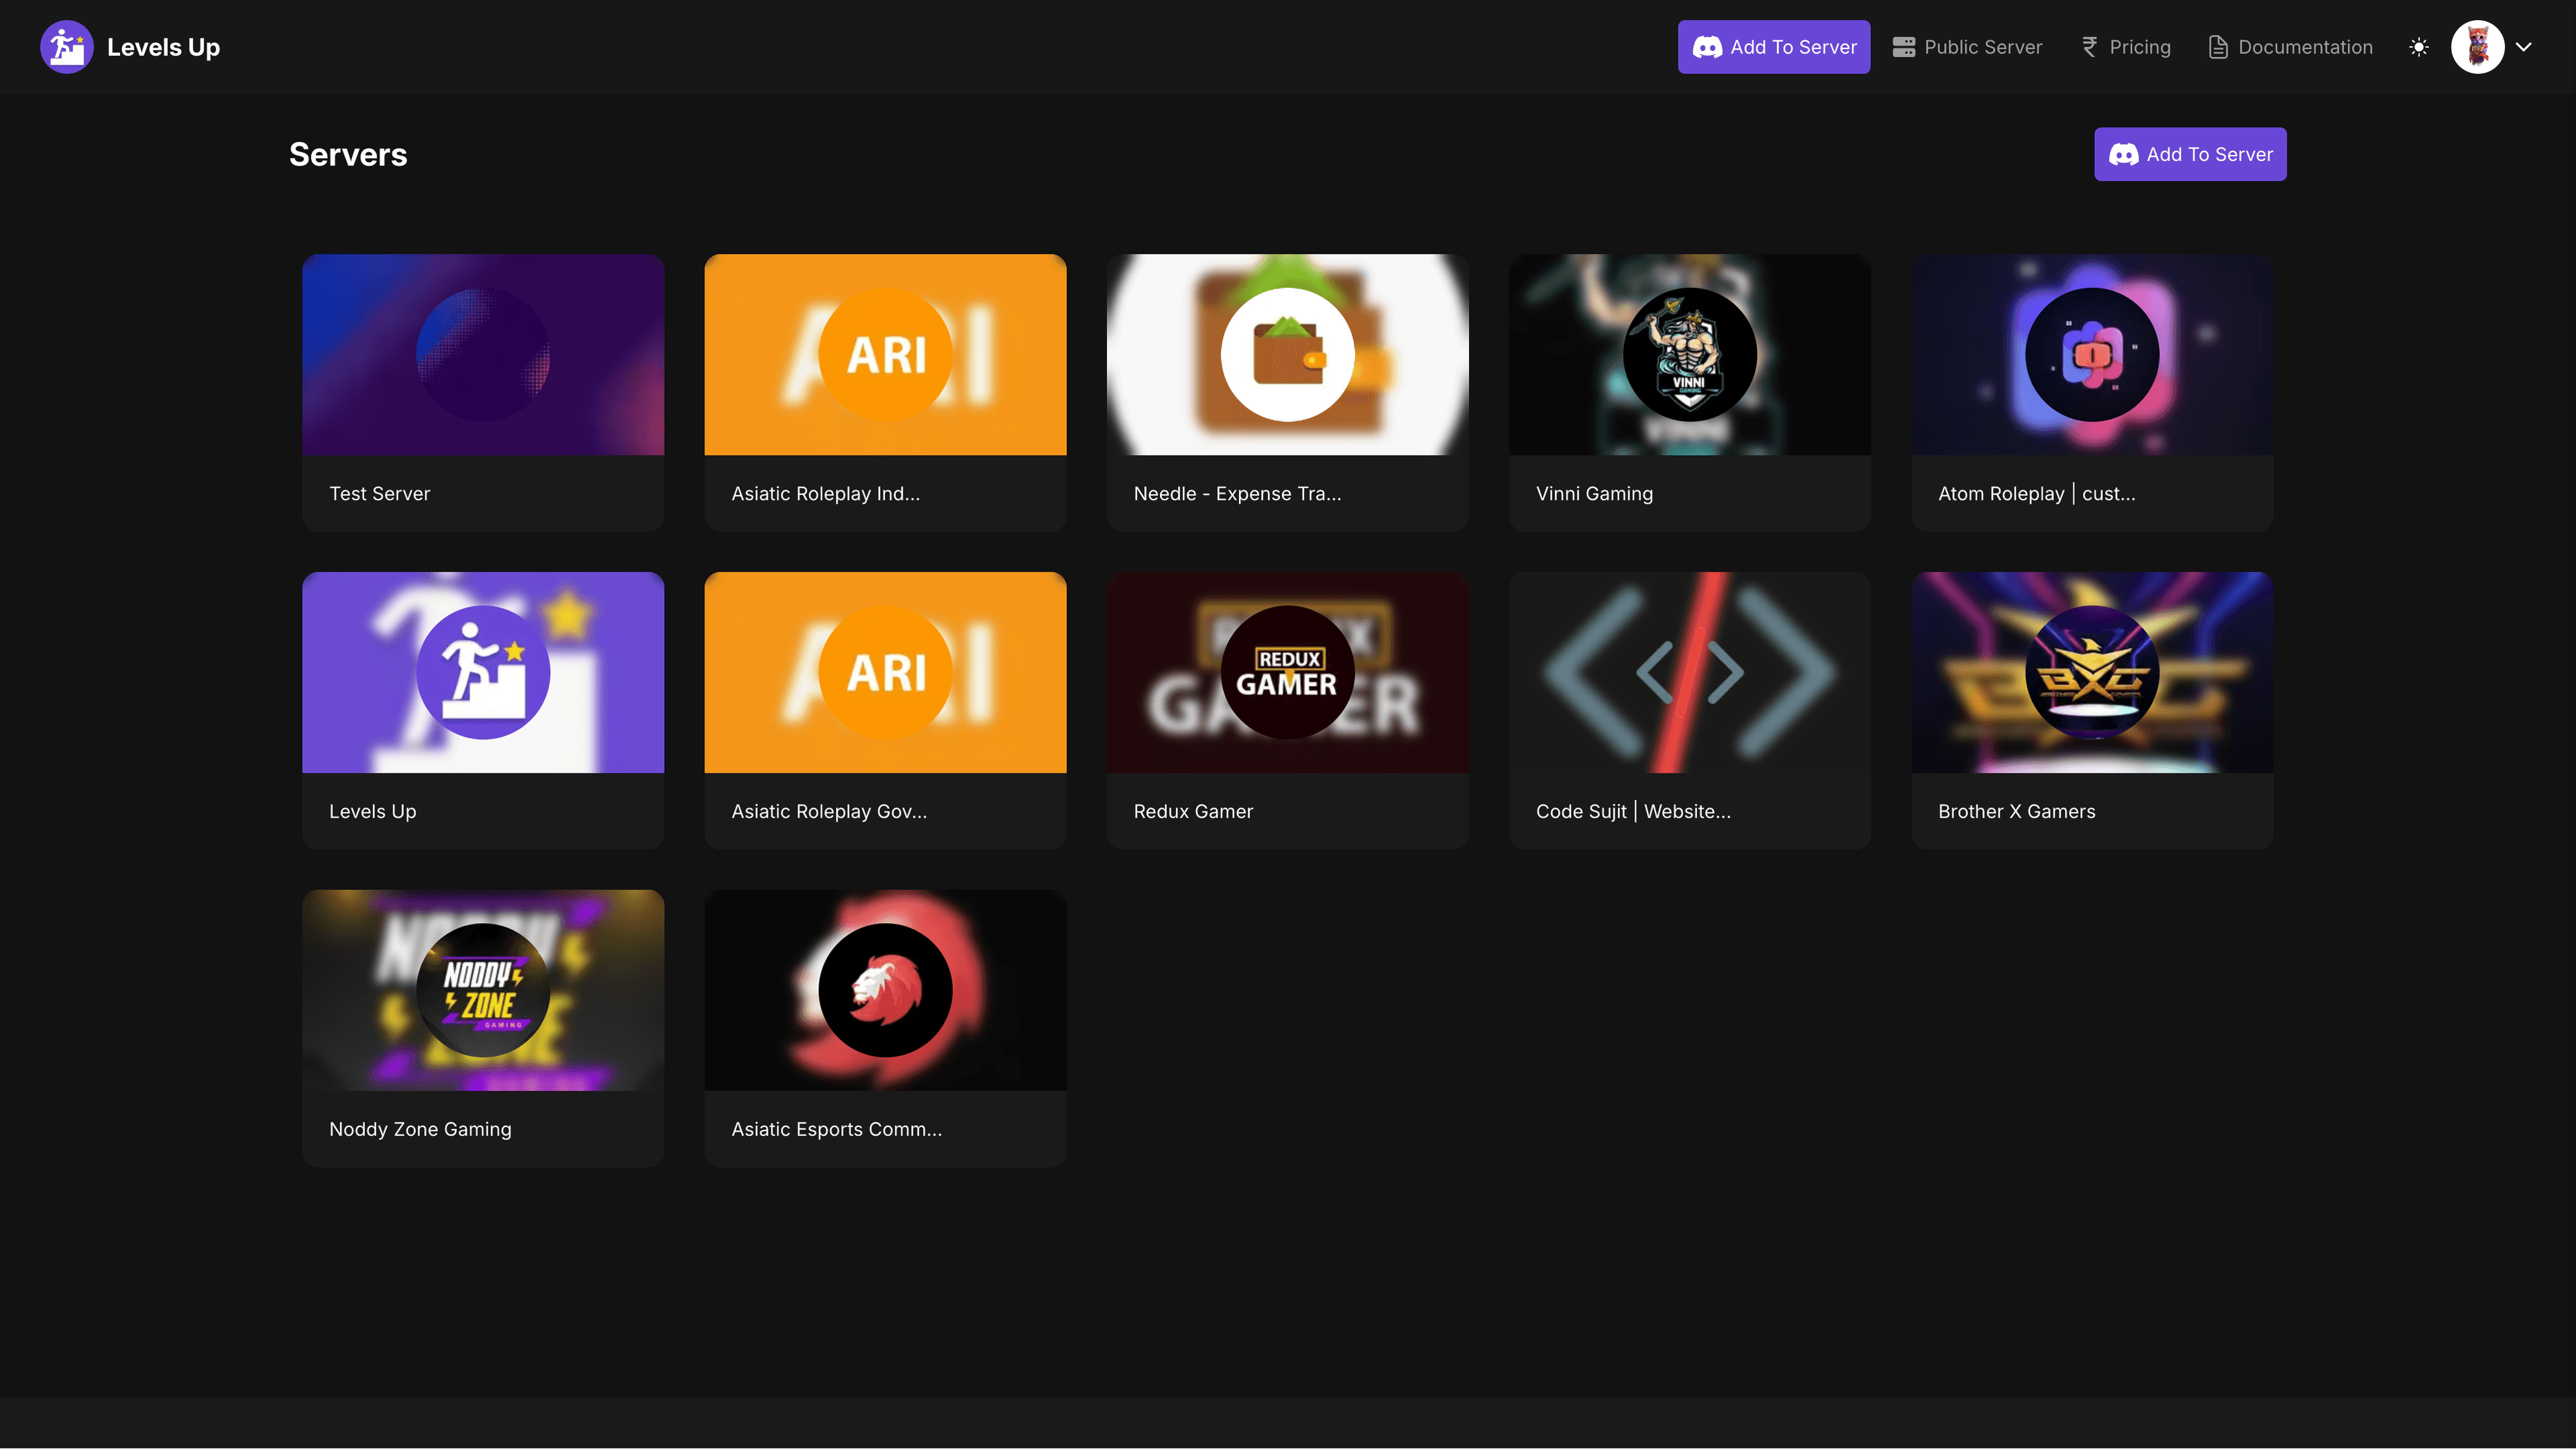
Task: Click the Levels Up logo icon in header
Action: (x=66, y=47)
